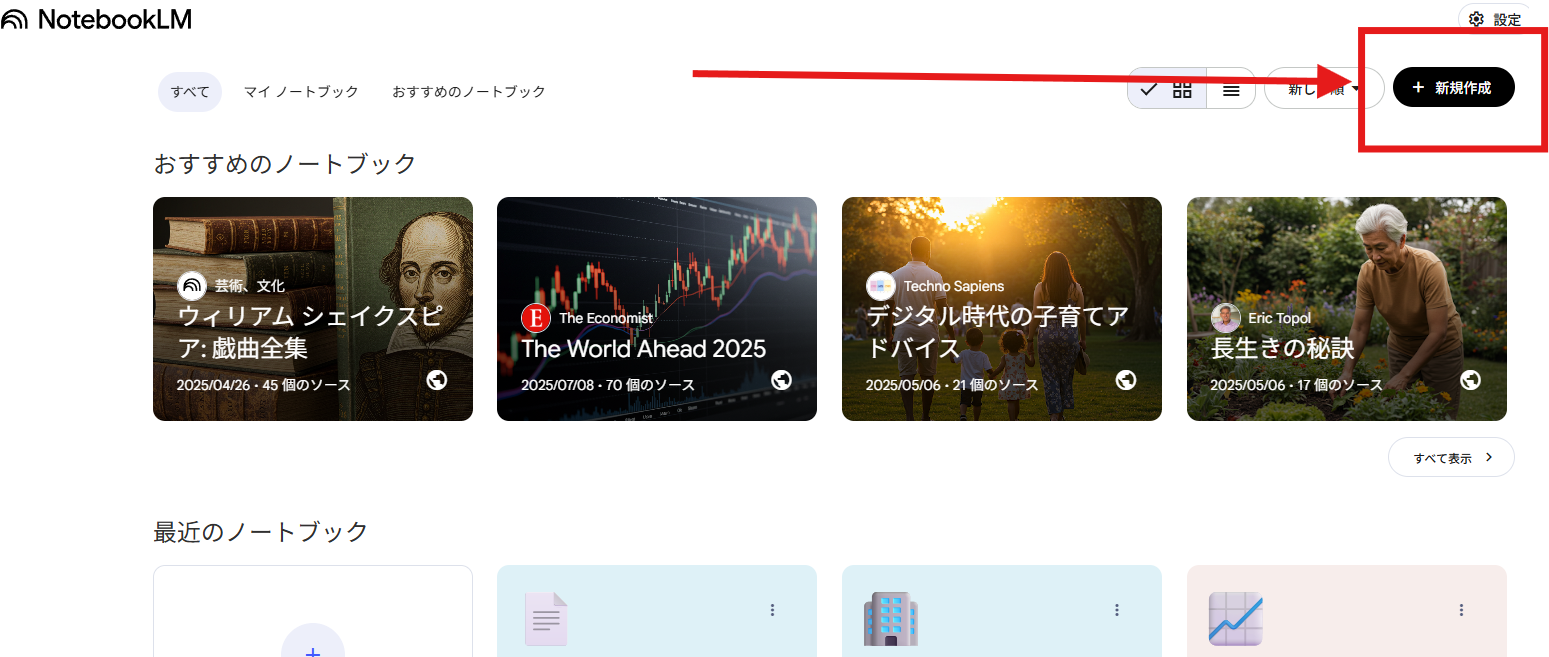
Task: Click The Economist logo badge
Action: click(x=536, y=318)
